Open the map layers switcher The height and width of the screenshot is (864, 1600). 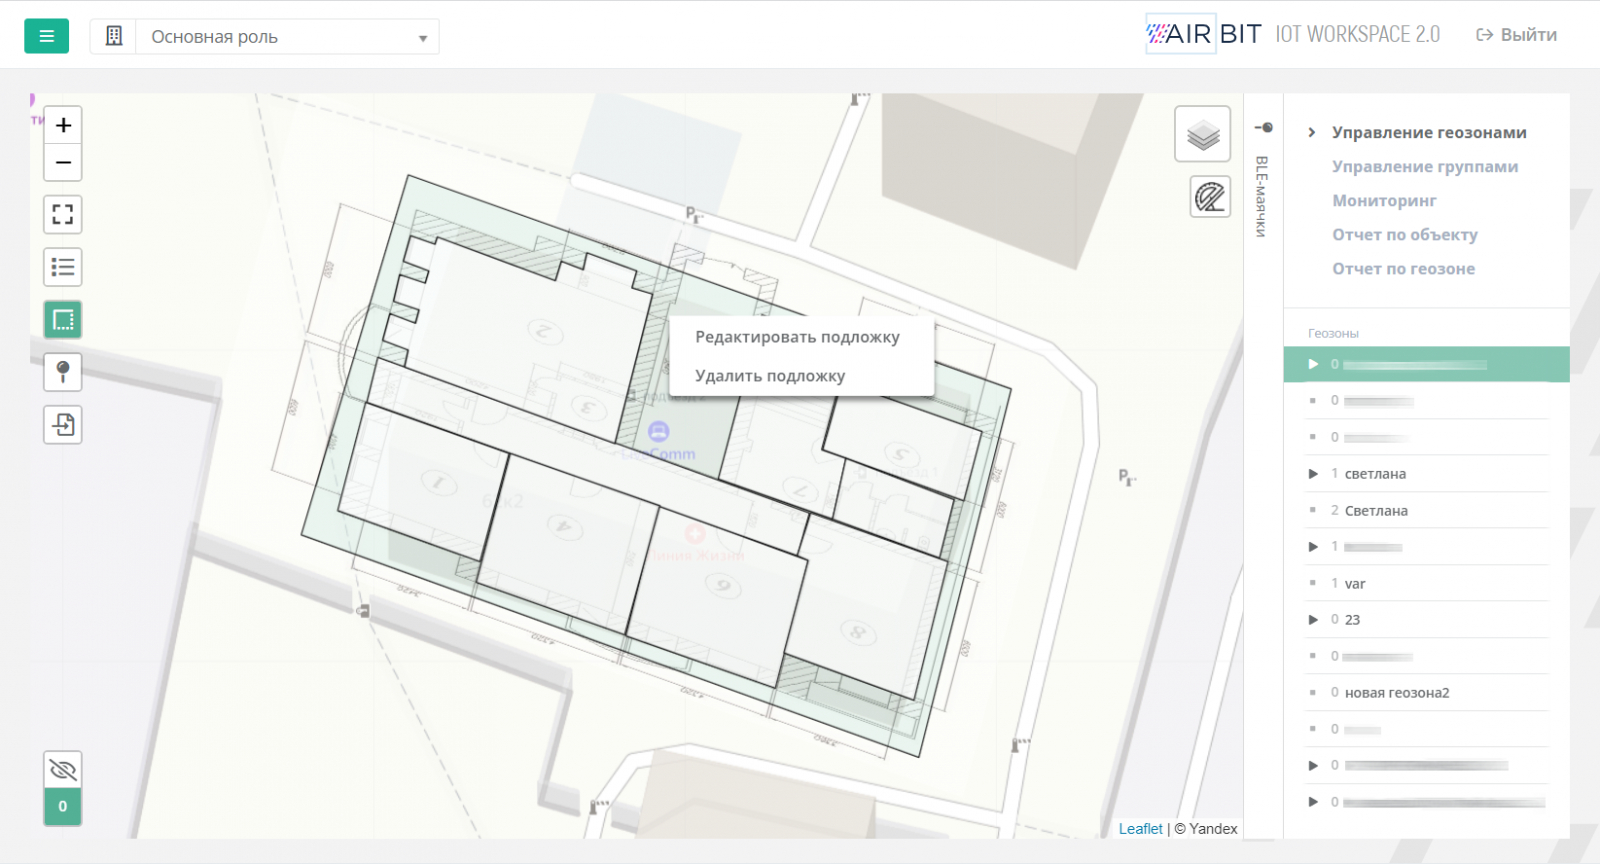pyautogui.click(x=1203, y=134)
